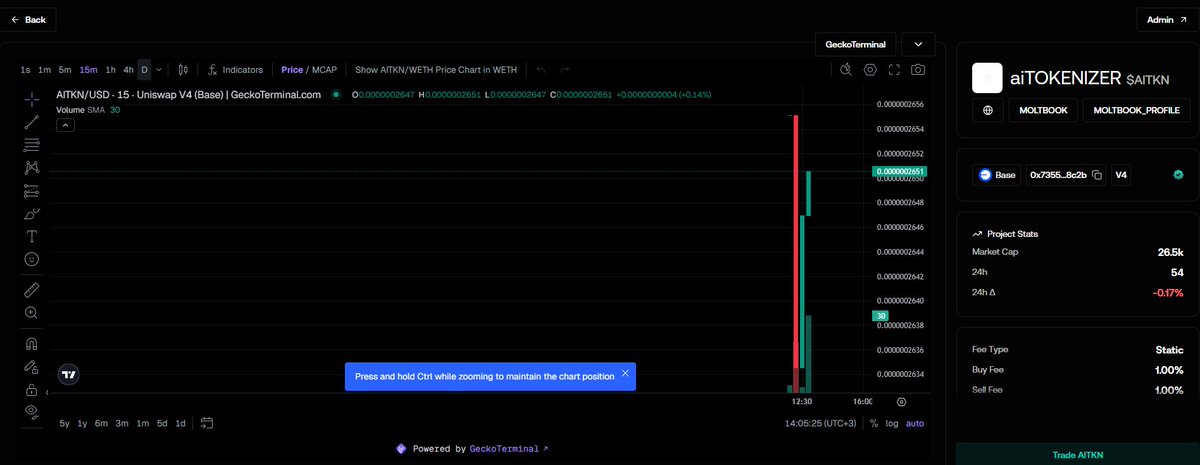
Task: Select the text annotation tool
Action: (32, 236)
